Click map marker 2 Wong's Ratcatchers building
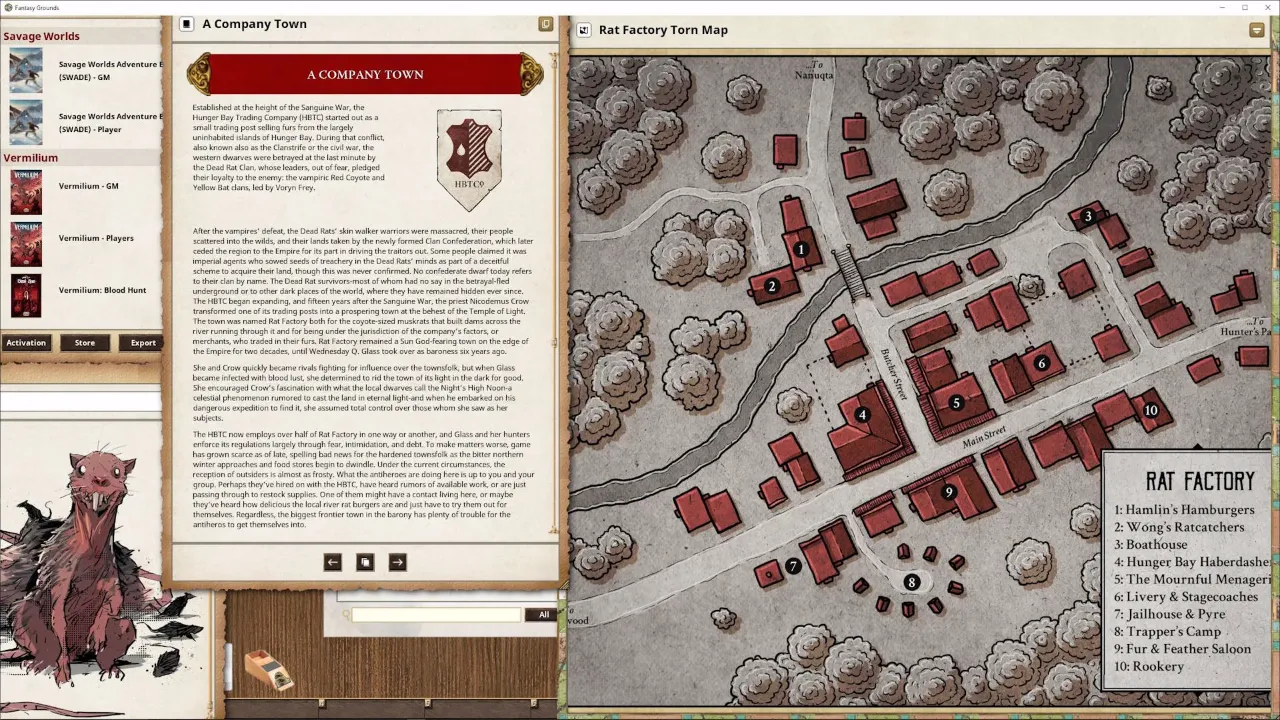Image resolution: width=1280 pixels, height=720 pixels. [x=771, y=286]
